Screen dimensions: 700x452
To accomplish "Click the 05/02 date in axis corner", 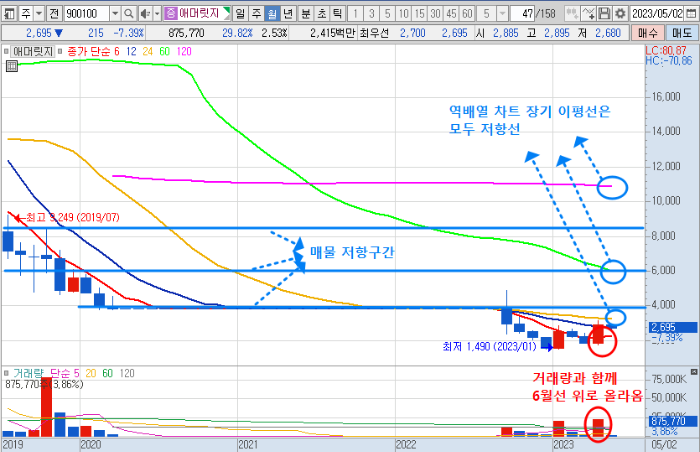I will 664,445.
